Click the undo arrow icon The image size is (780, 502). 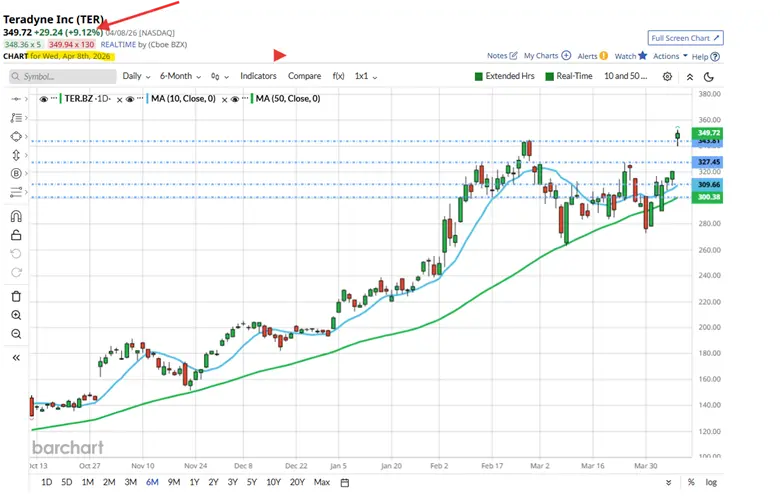(16, 254)
